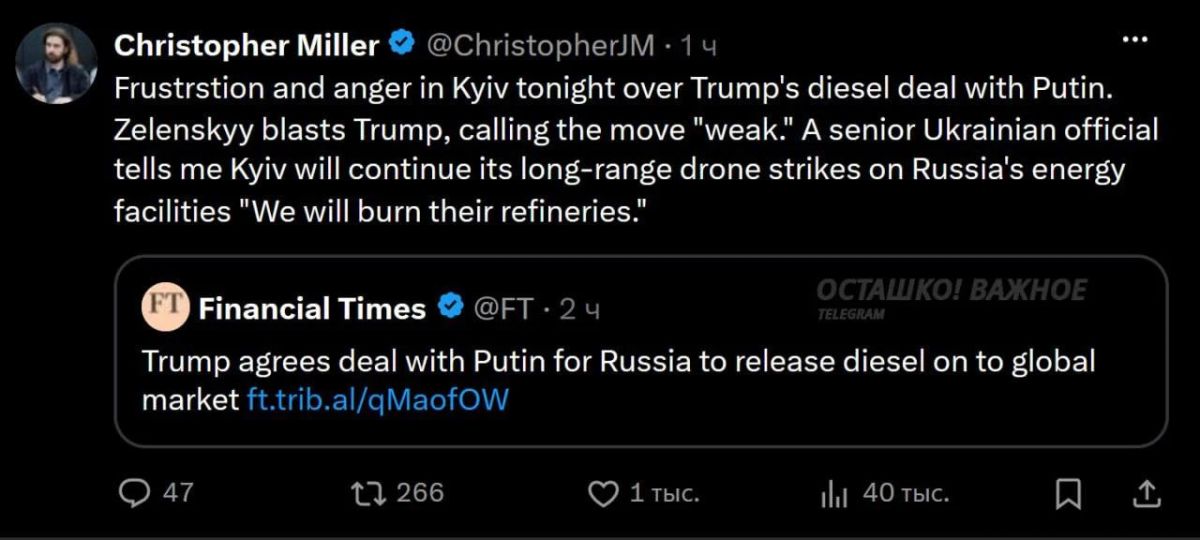Like the tweet with the heart icon
The width and height of the screenshot is (1200, 540).
(x=601, y=494)
